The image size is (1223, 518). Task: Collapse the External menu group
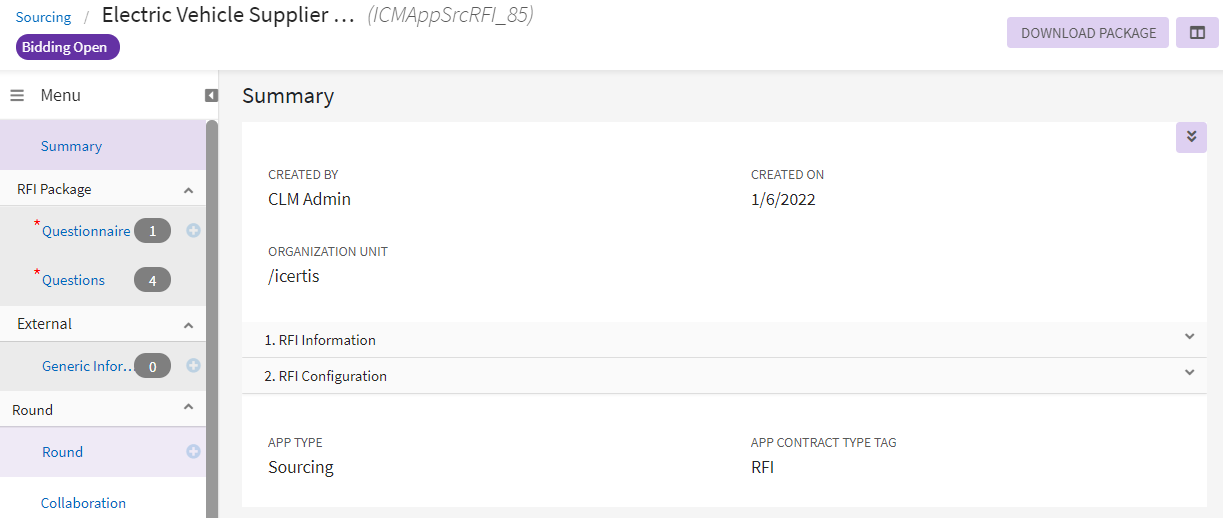point(188,325)
